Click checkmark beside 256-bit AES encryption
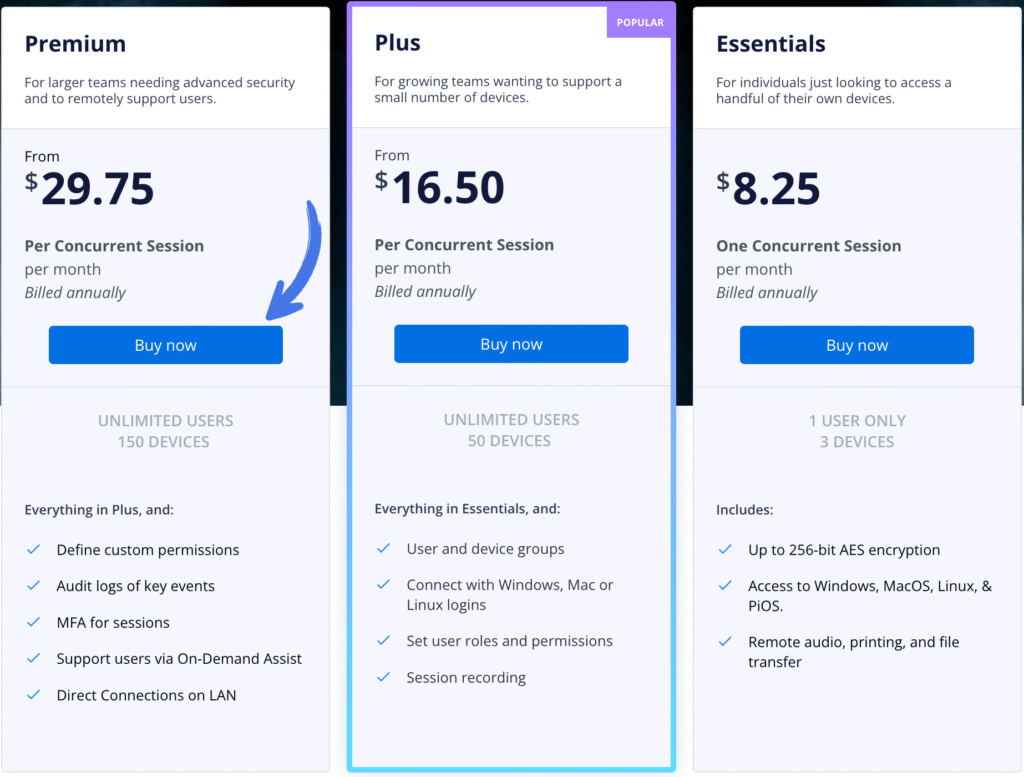The image size is (1024, 777). 726,550
